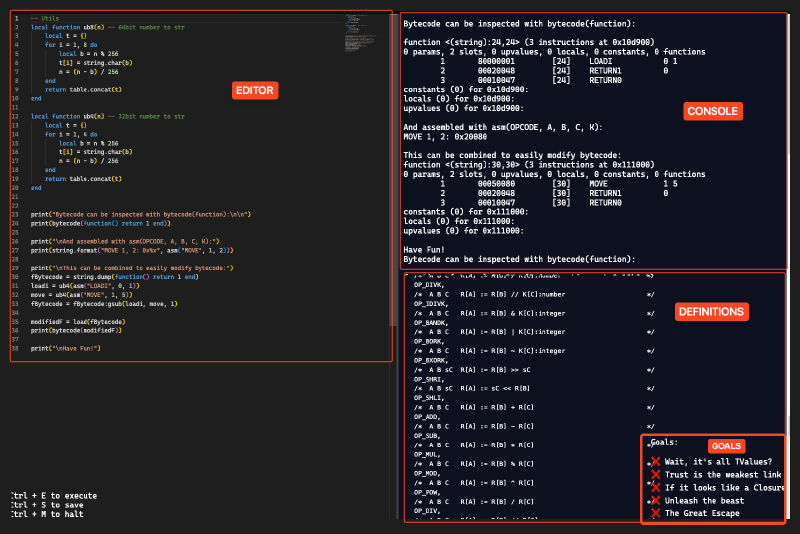Click the "Ctrl + E to execute" hint
Screen dimensions: 800x534
tap(53, 495)
